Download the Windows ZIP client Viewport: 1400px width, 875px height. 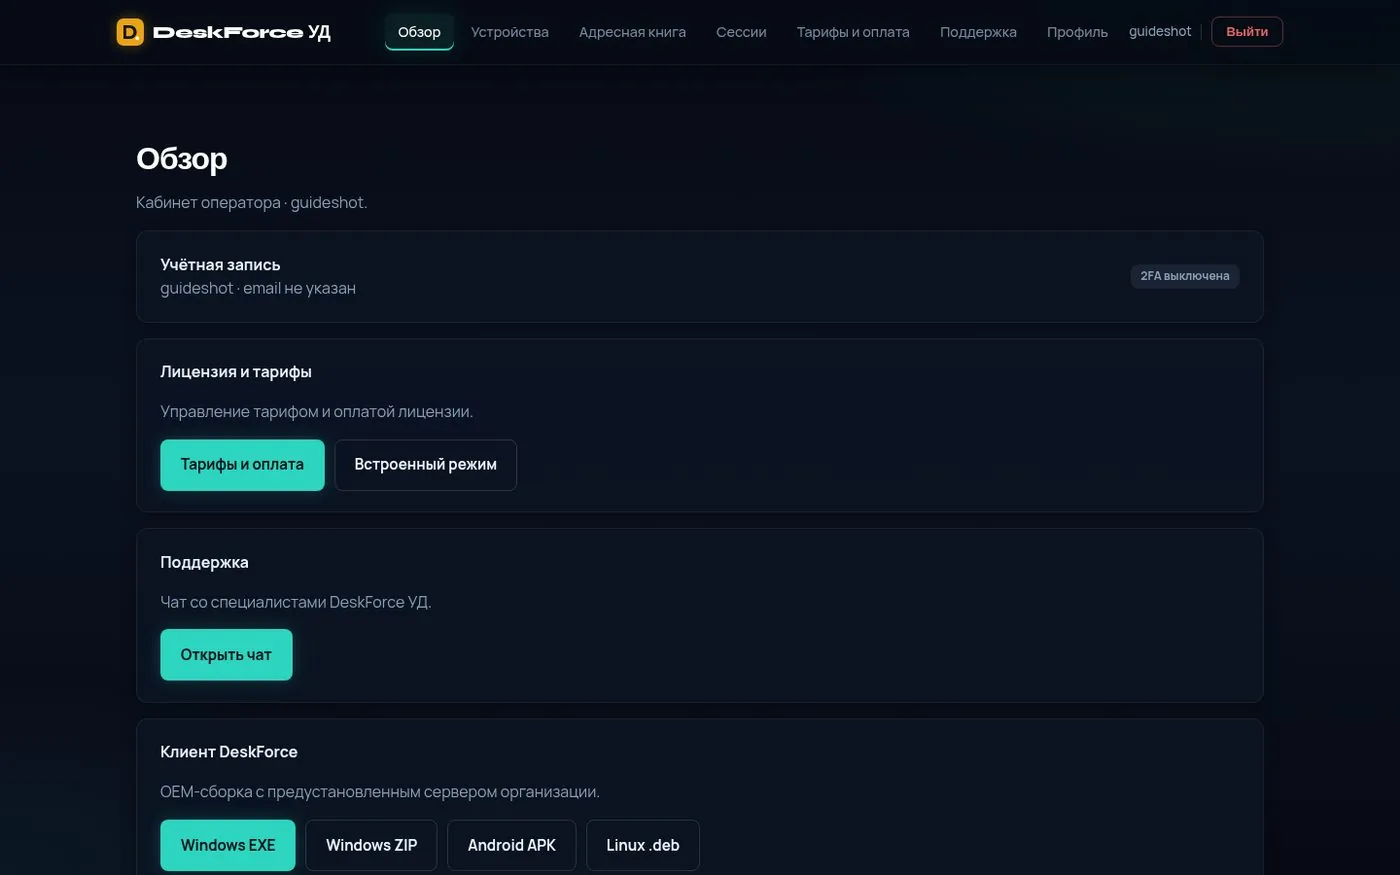(371, 846)
